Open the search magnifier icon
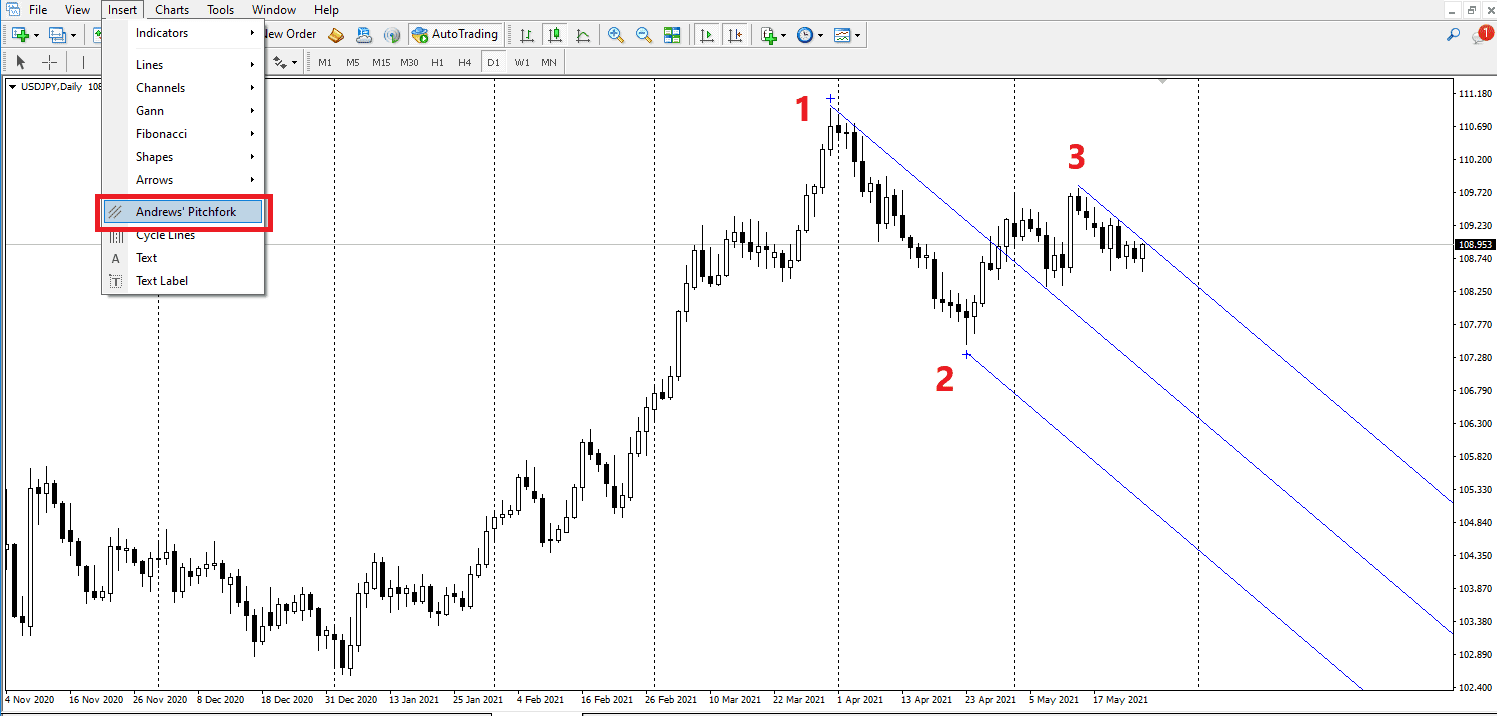Image resolution: width=1497 pixels, height=716 pixels. coord(1453,35)
